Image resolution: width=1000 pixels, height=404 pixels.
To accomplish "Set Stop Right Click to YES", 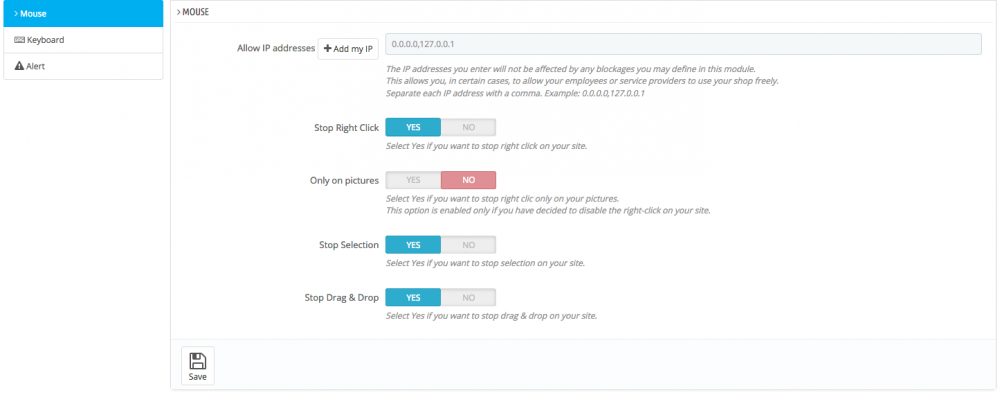I will [x=413, y=127].
